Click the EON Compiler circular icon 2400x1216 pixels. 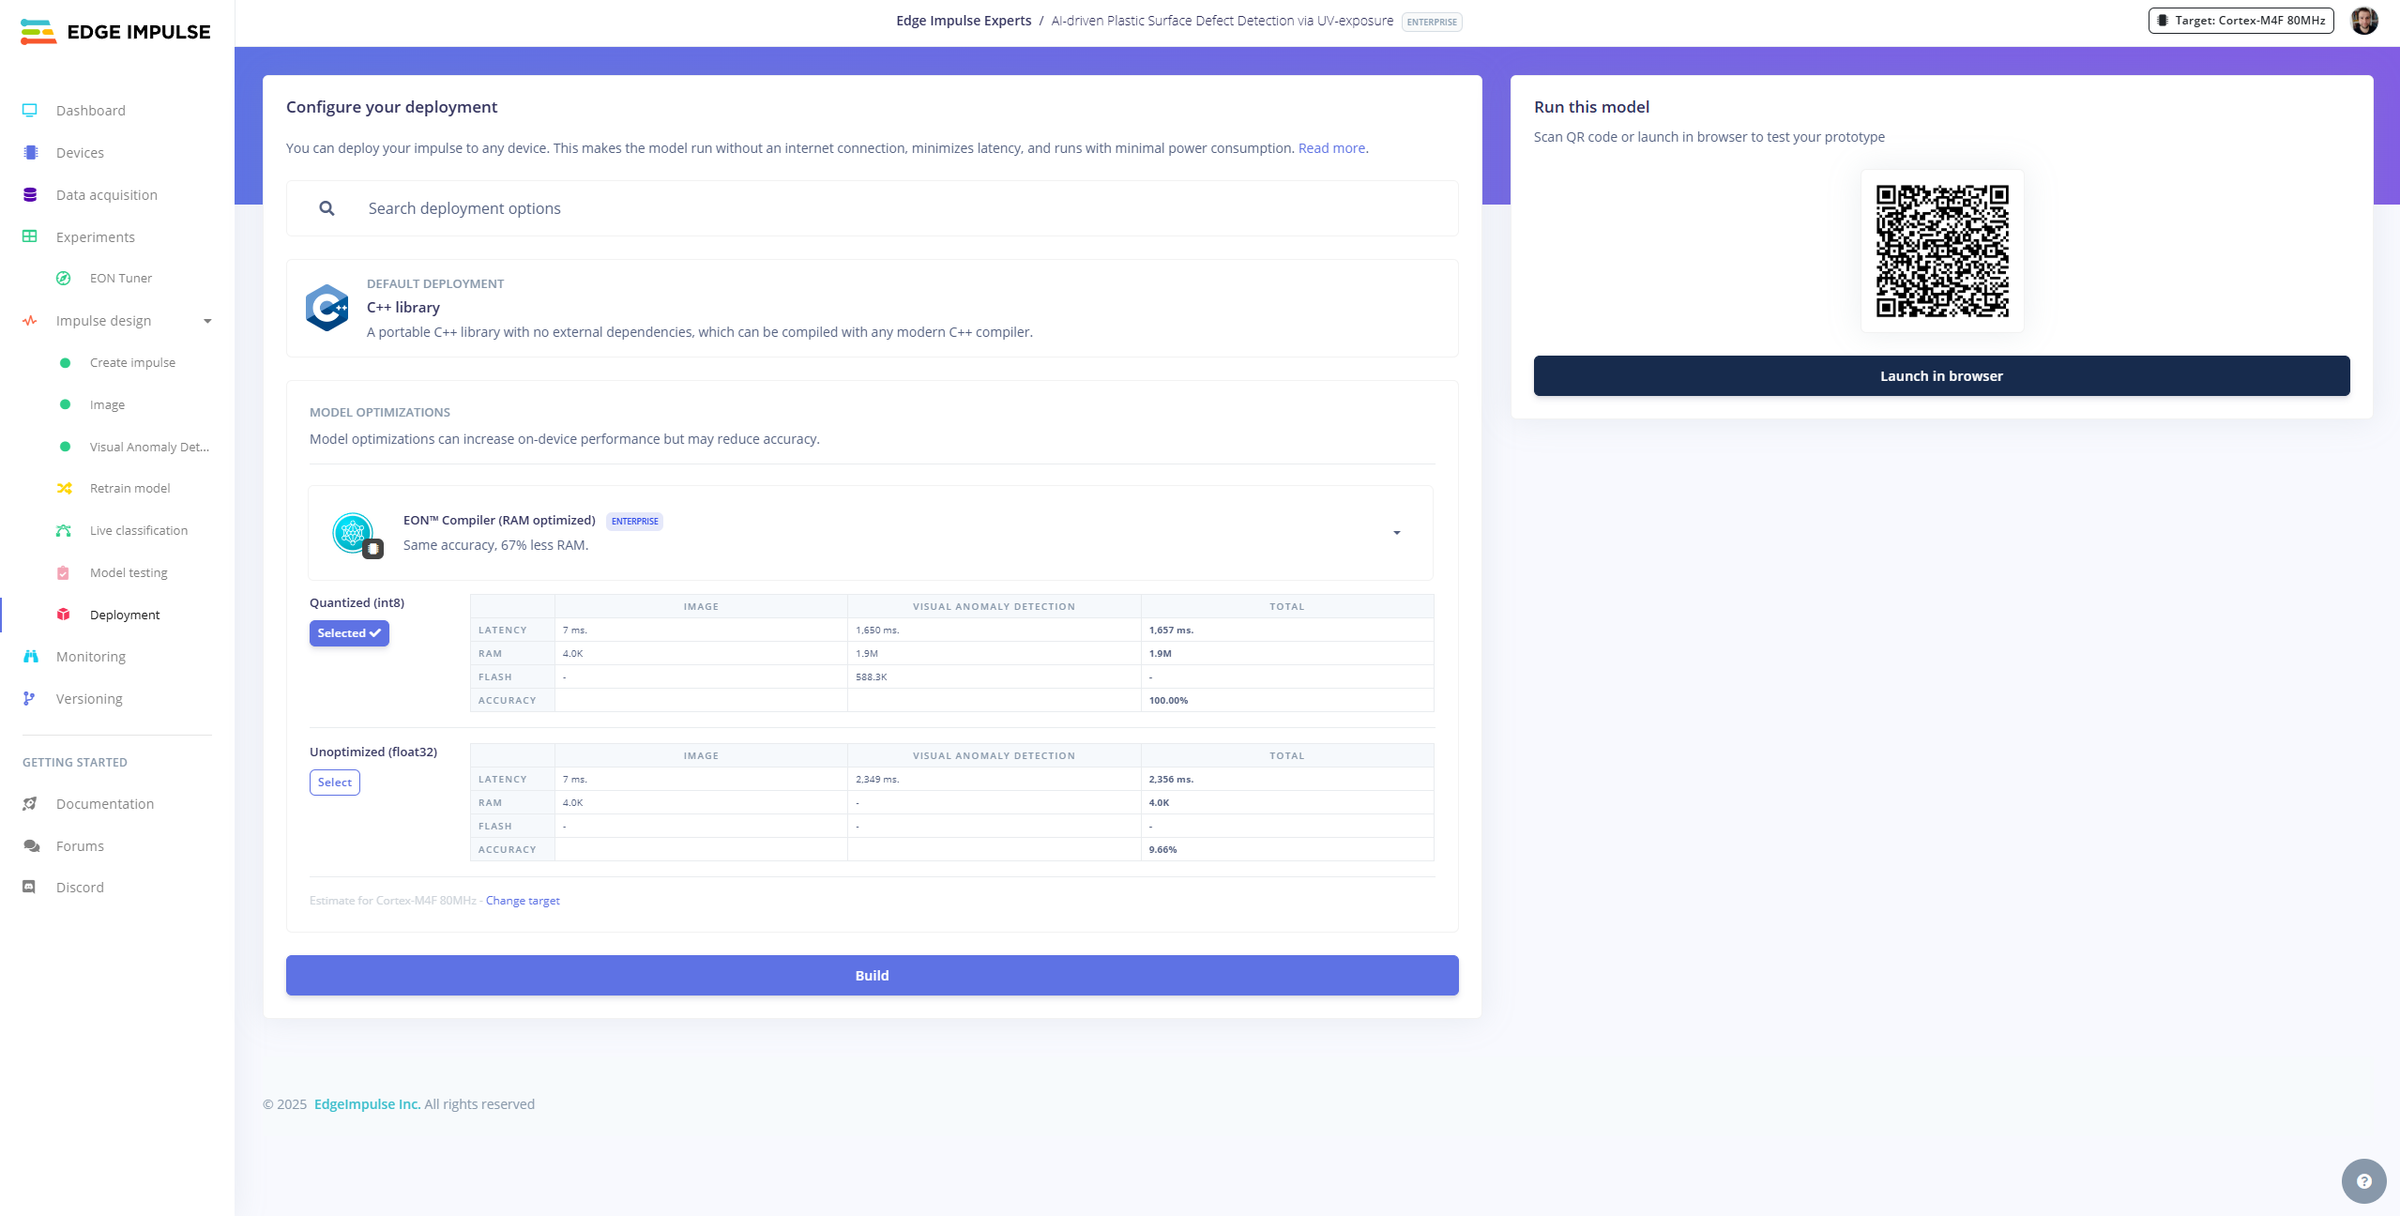click(354, 534)
